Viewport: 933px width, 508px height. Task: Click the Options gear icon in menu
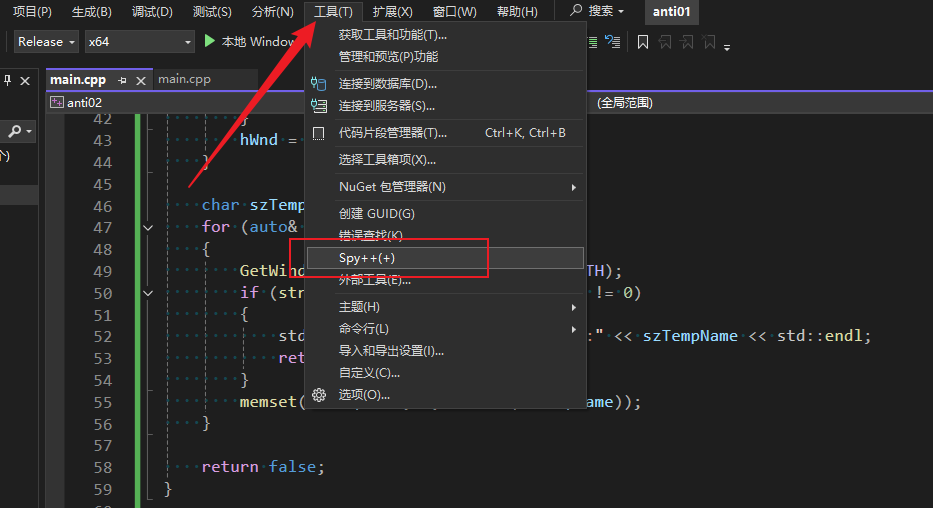pyautogui.click(x=319, y=395)
